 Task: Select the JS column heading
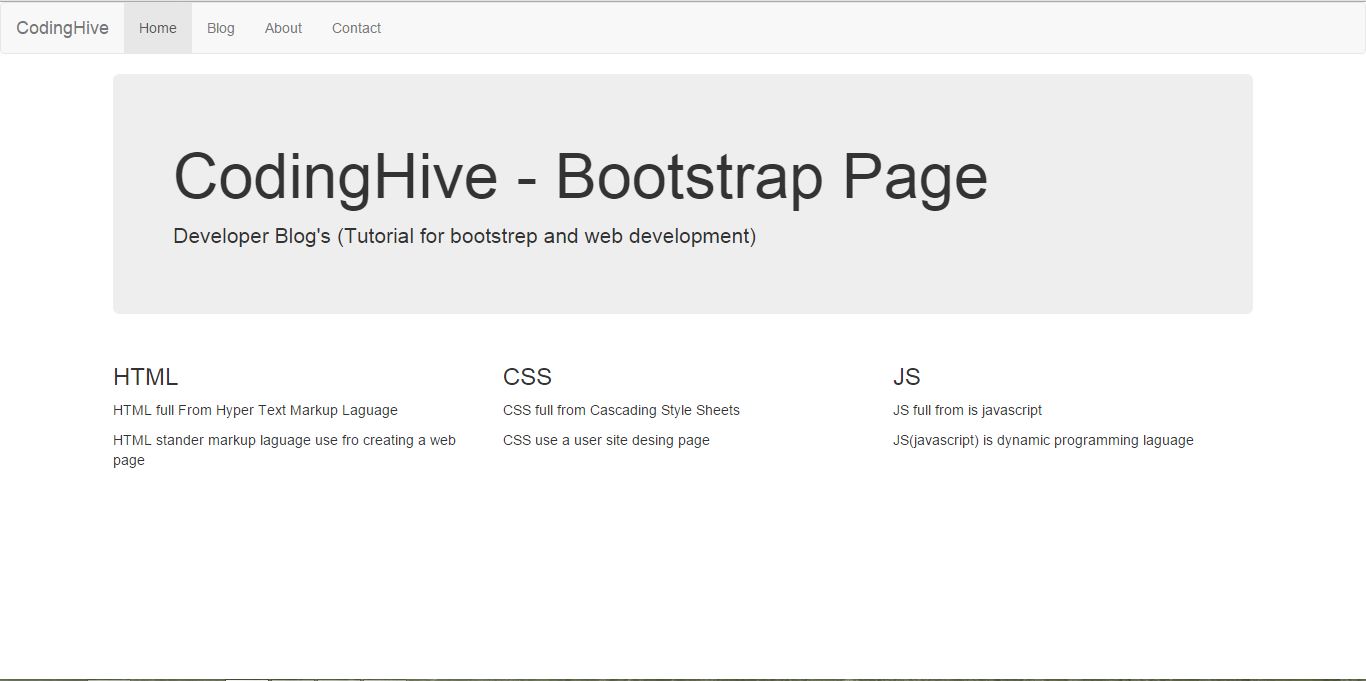[x=908, y=377]
